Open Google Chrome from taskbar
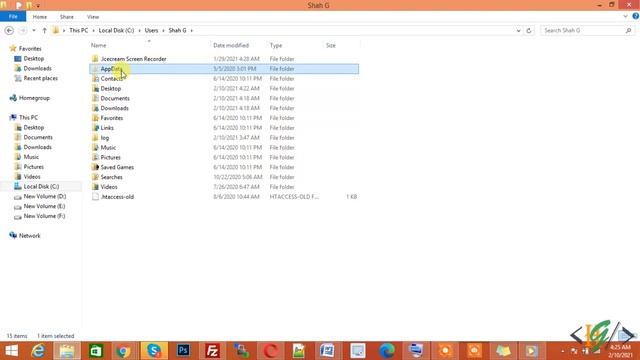 click(x=124, y=351)
